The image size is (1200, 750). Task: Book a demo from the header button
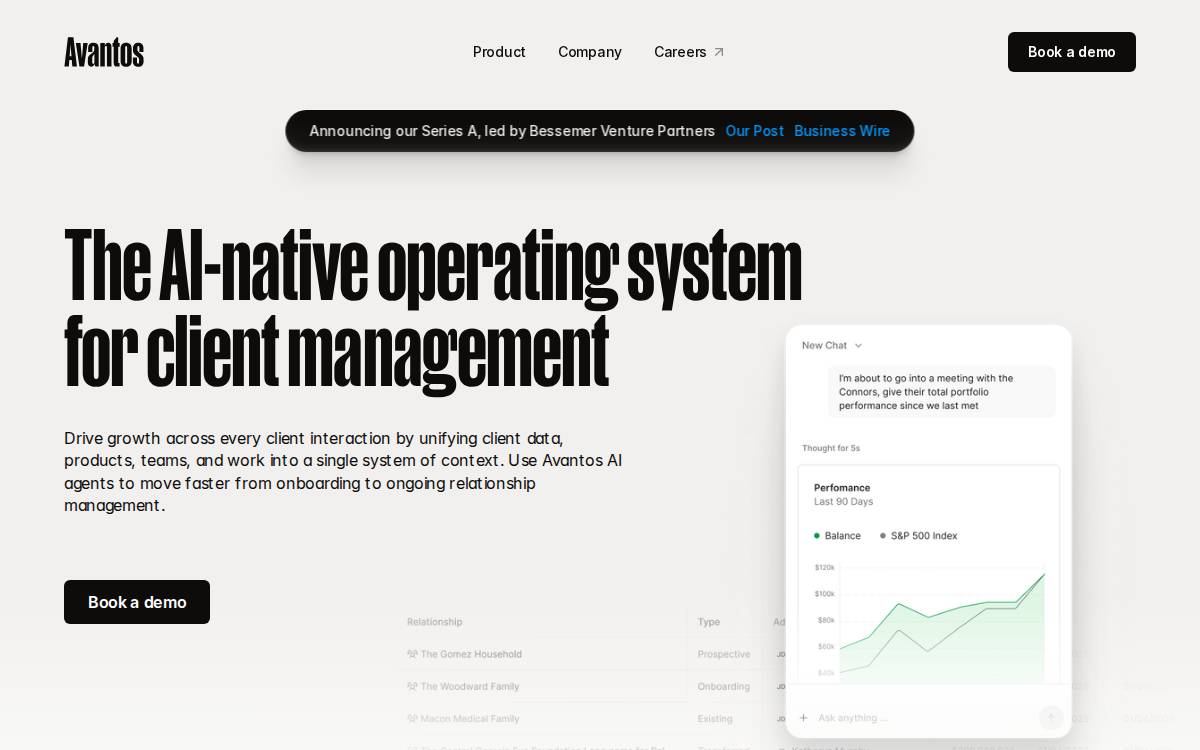pos(1072,52)
